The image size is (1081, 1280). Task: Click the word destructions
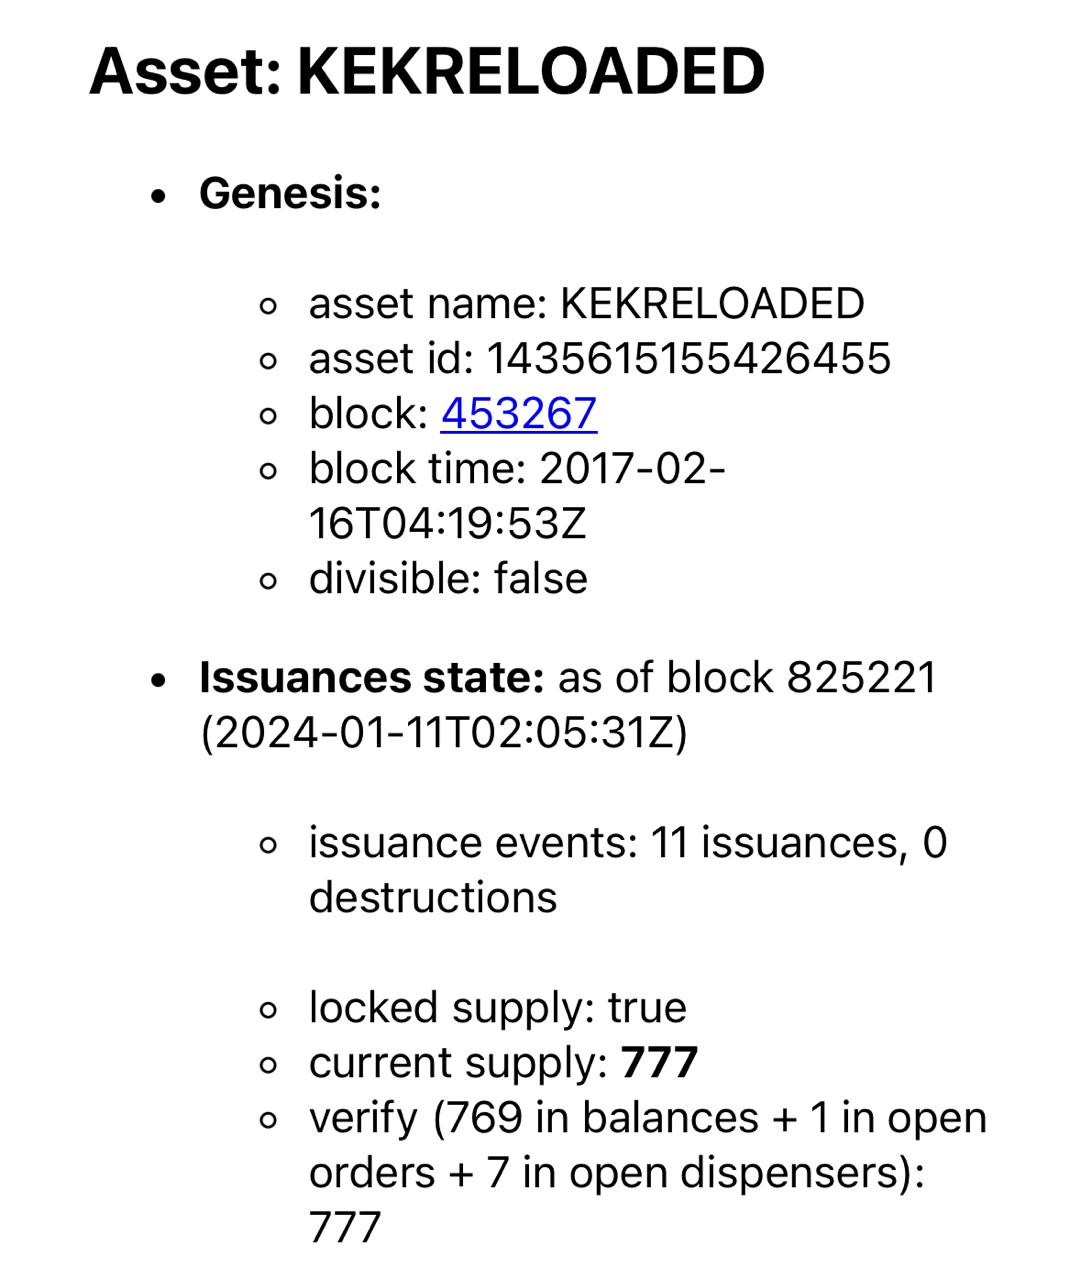point(433,897)
